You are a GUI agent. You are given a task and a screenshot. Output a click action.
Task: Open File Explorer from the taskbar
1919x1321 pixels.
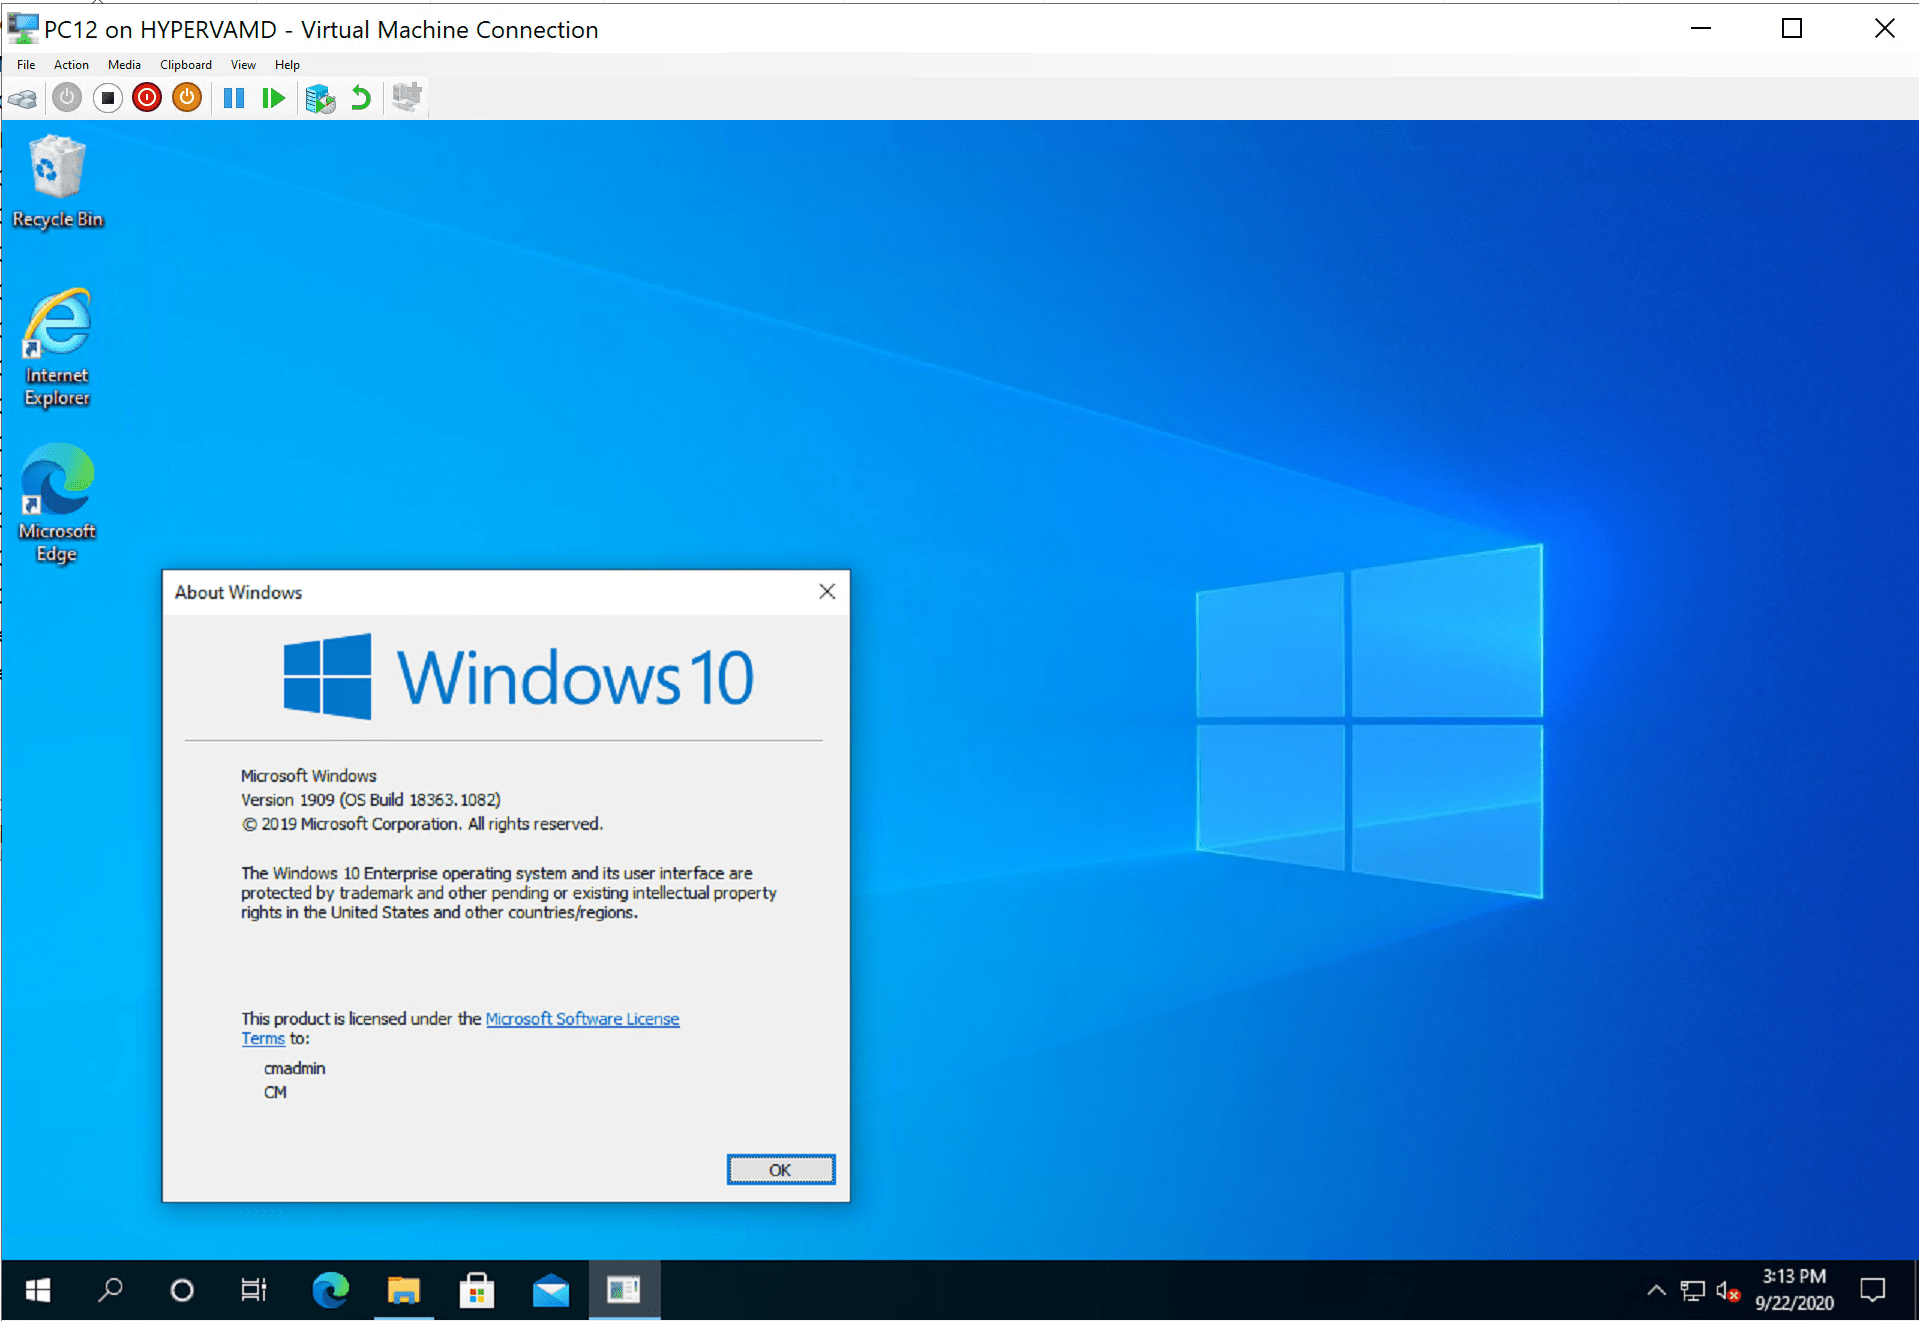coord(403,1290)
